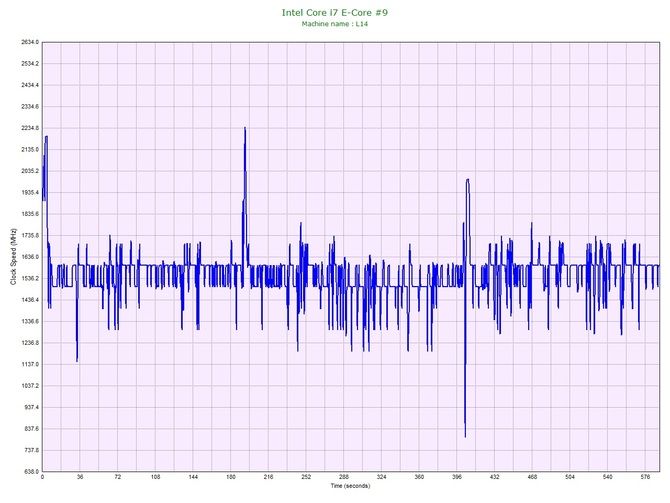The width and height of the screenshot is (670, 503).
Task: Click the 504 label on the time axis
Action: (570, 477)
